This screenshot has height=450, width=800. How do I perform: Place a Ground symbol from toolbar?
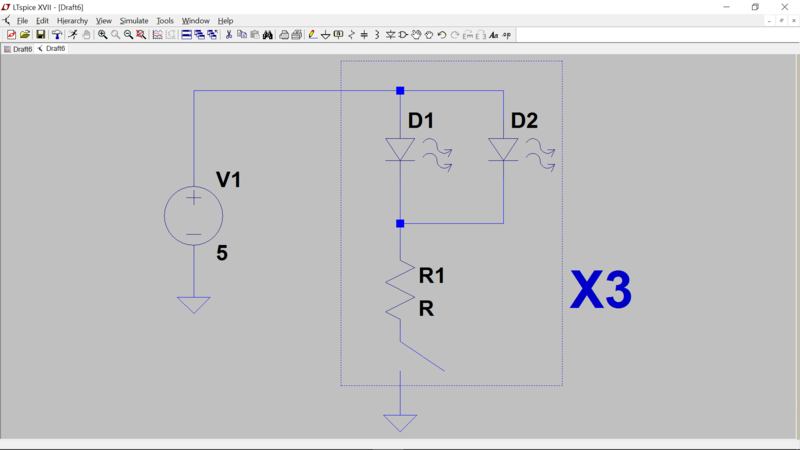point(325,35)
